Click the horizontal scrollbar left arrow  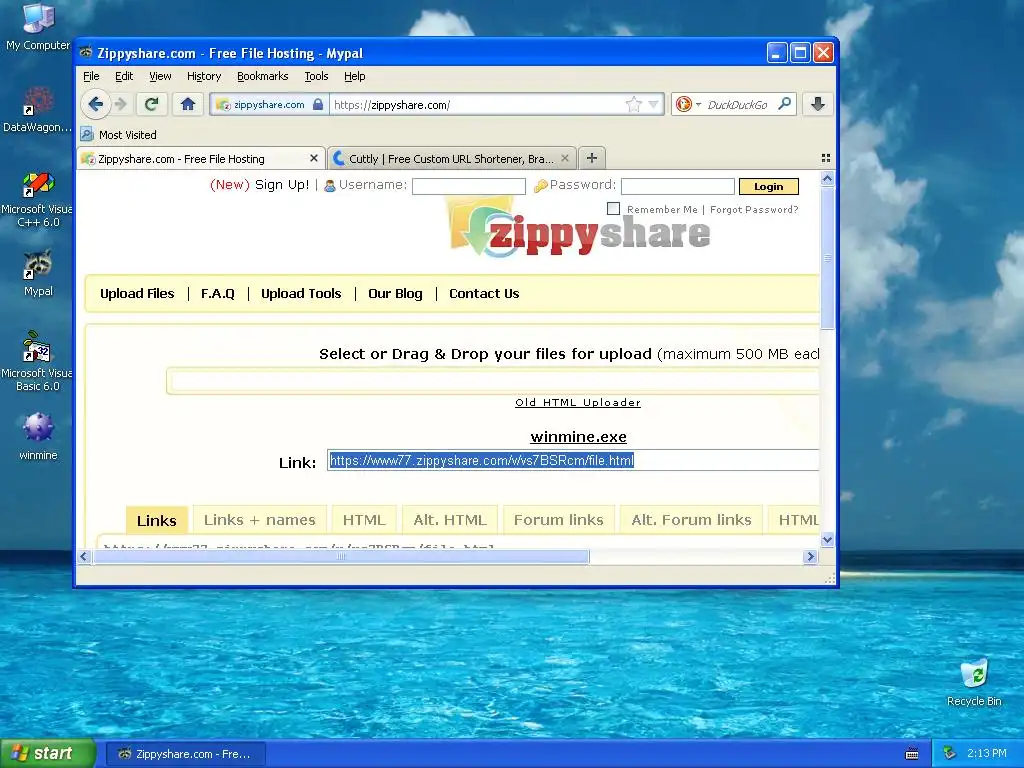pos(84,556)
